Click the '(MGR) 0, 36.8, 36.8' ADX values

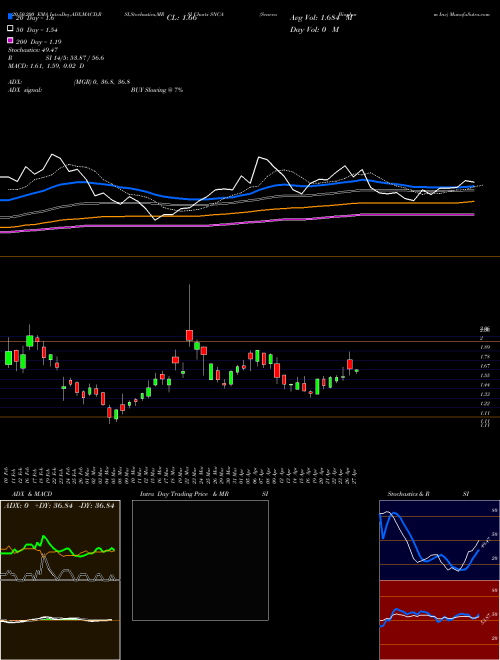(102, 82)
